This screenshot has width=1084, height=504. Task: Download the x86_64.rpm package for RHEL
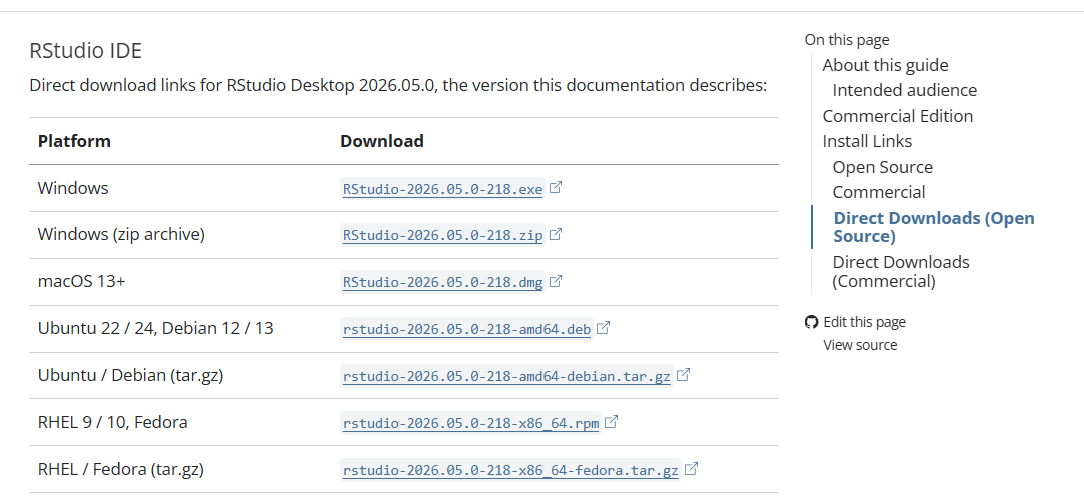click(x=471, y=424)
